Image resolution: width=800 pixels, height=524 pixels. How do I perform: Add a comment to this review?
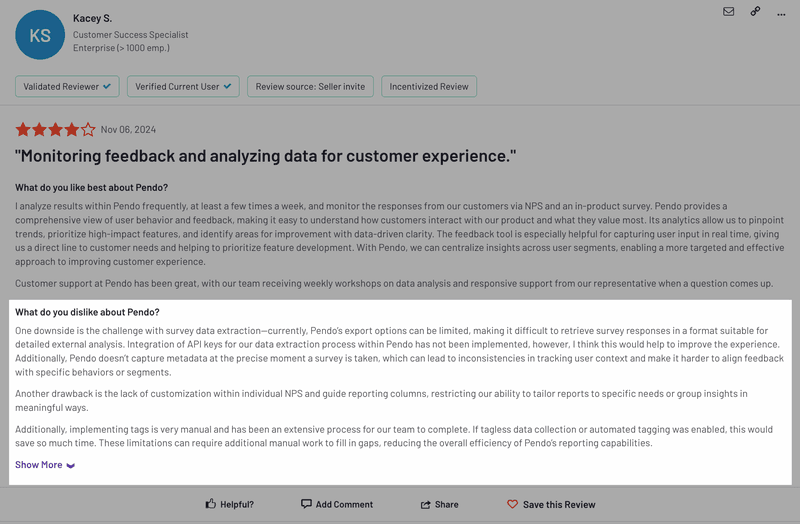(x=337, y=504)
